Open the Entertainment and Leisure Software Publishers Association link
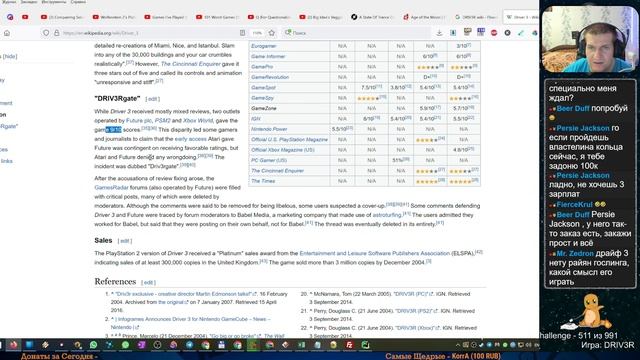640x360 pixels. tap(374, 253)
